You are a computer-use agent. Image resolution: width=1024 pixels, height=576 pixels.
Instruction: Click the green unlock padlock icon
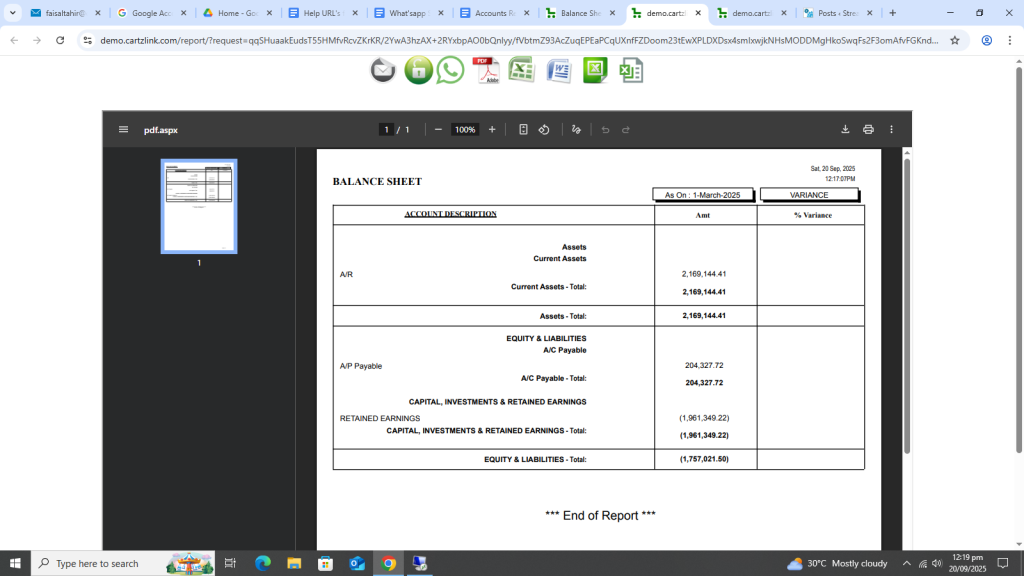(x=418, y=70)
